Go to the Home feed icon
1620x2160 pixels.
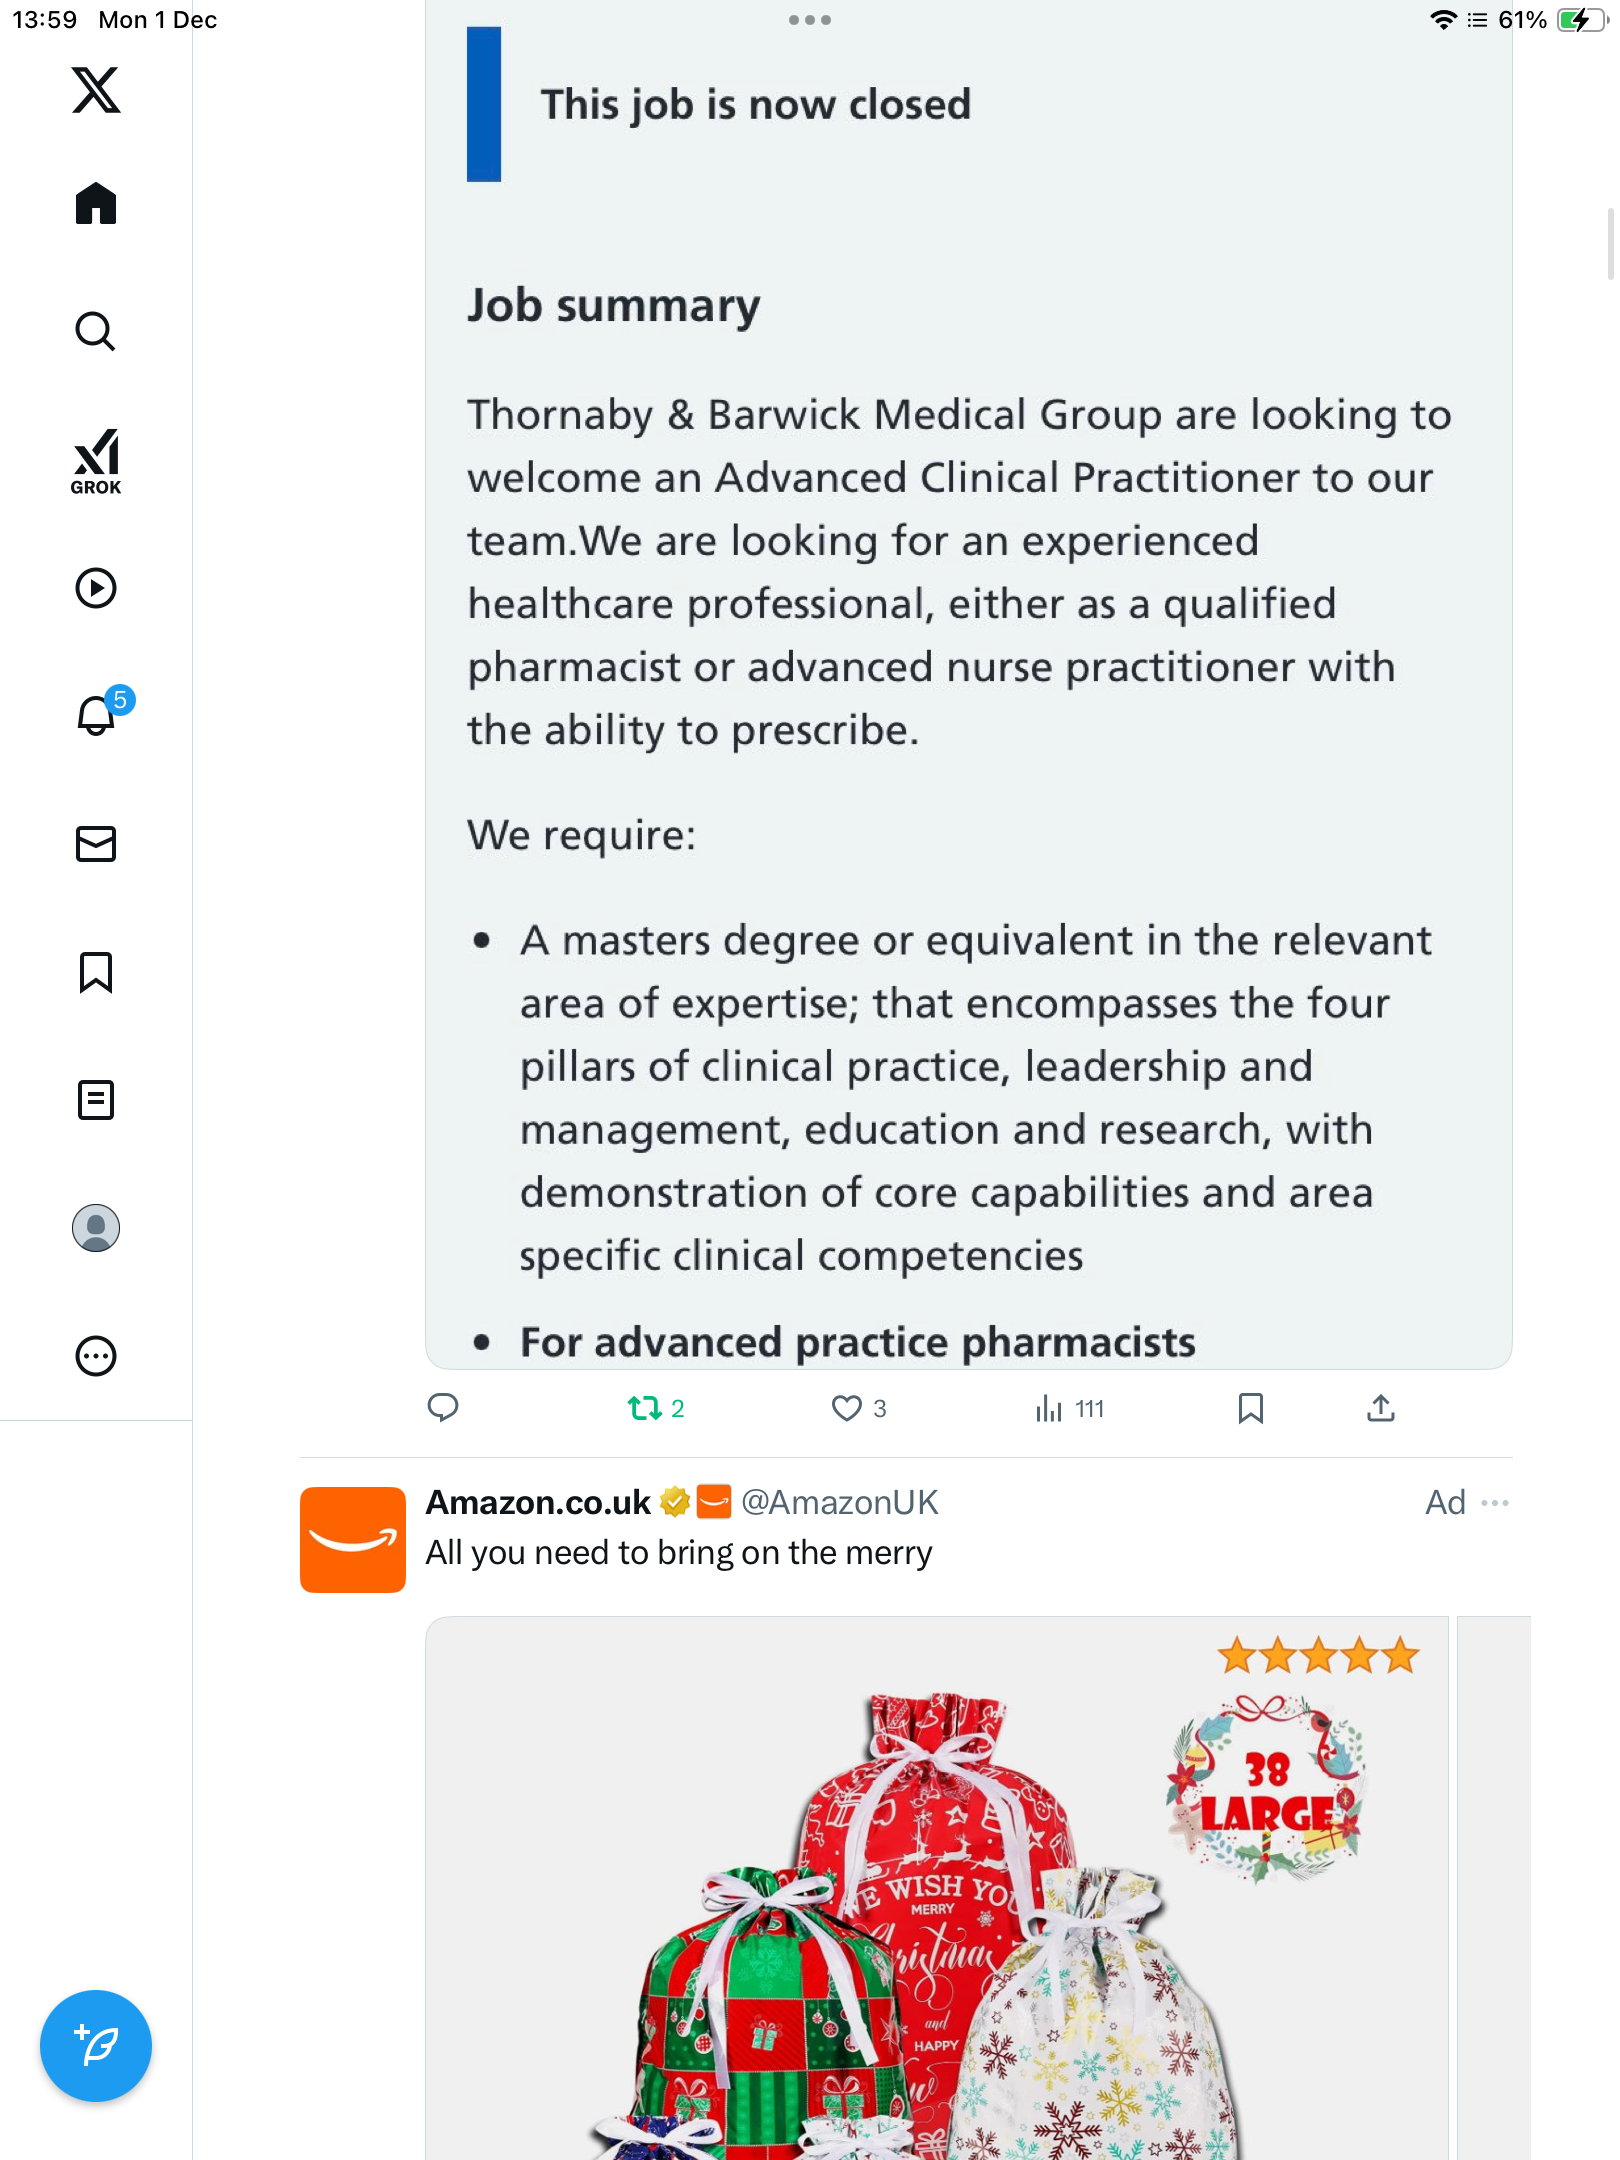point(96,204)
